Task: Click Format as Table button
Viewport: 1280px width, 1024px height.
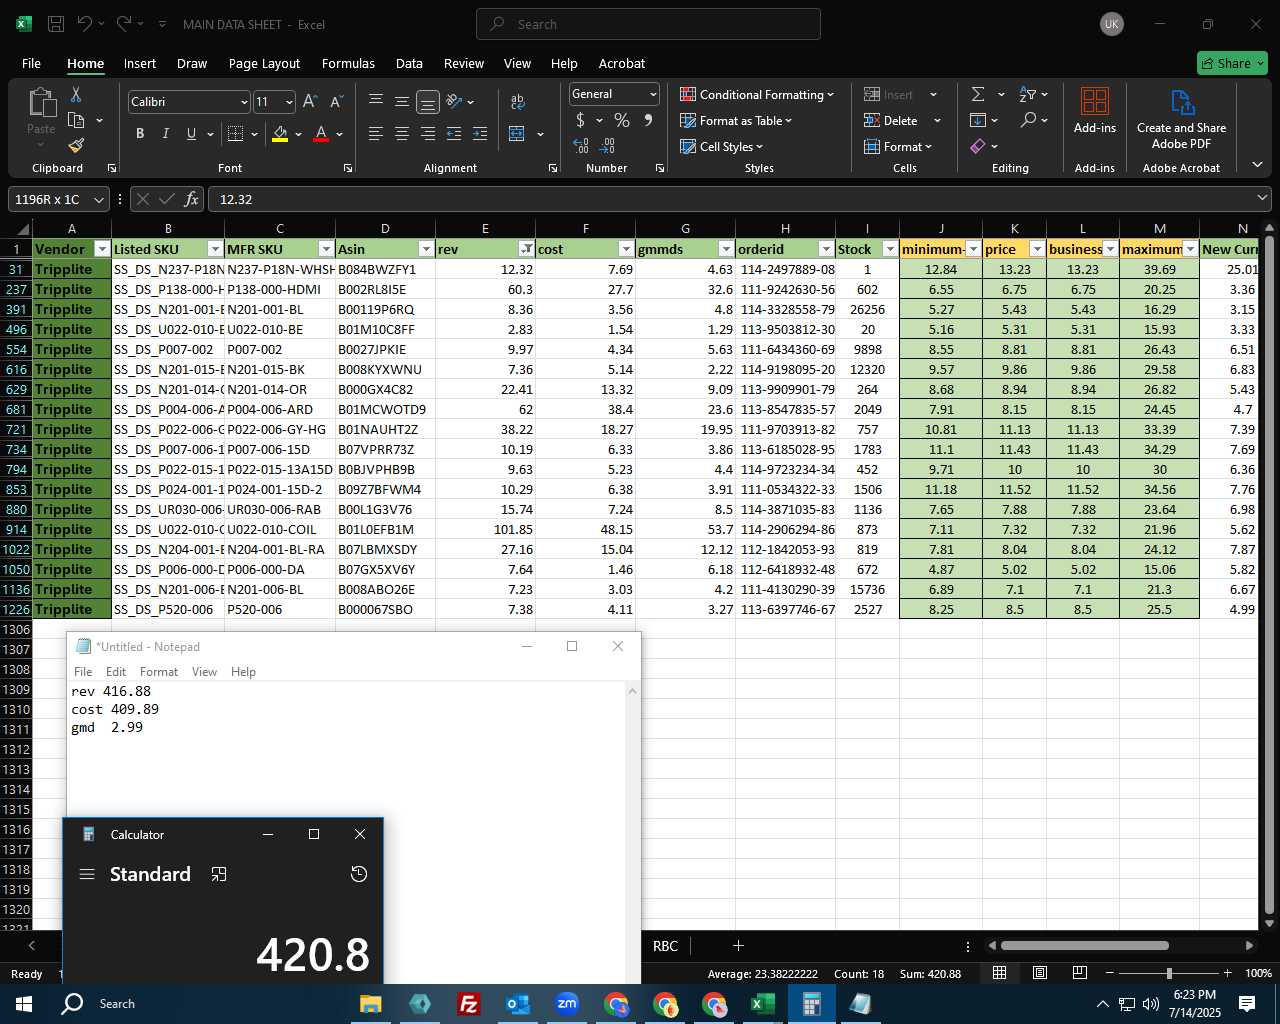Action: 736,120
